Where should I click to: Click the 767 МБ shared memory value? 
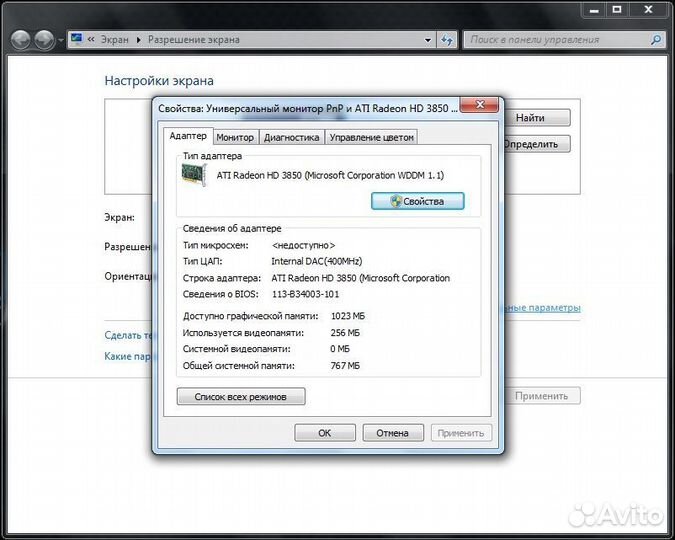point(345,366)
